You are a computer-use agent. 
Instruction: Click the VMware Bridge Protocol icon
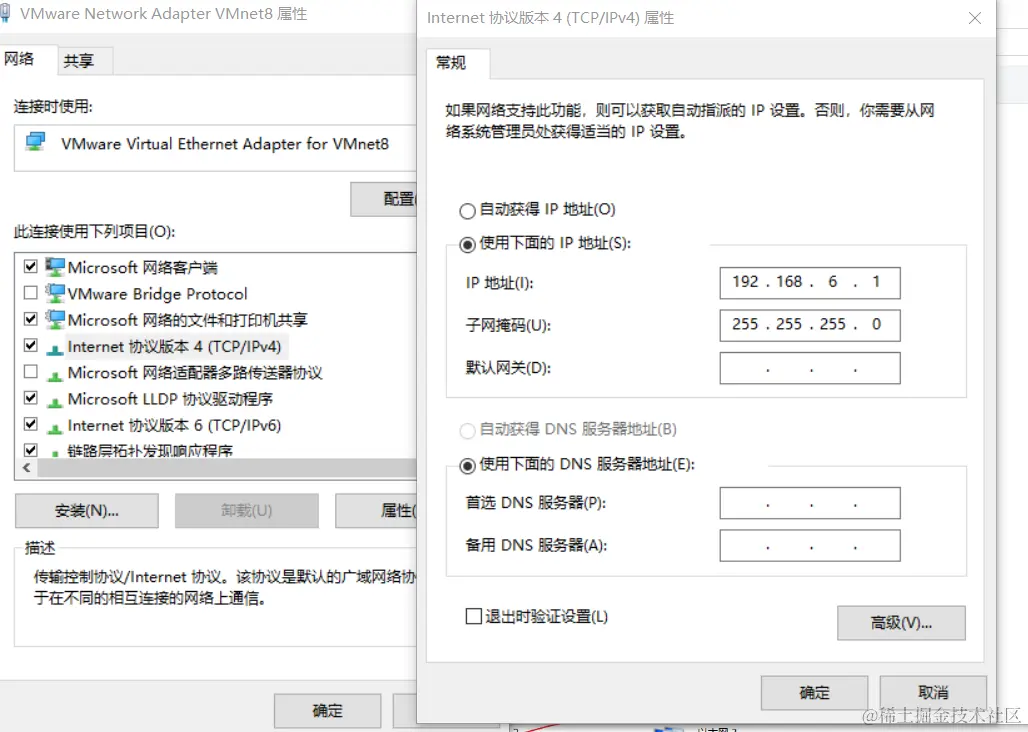click(55, 293)
